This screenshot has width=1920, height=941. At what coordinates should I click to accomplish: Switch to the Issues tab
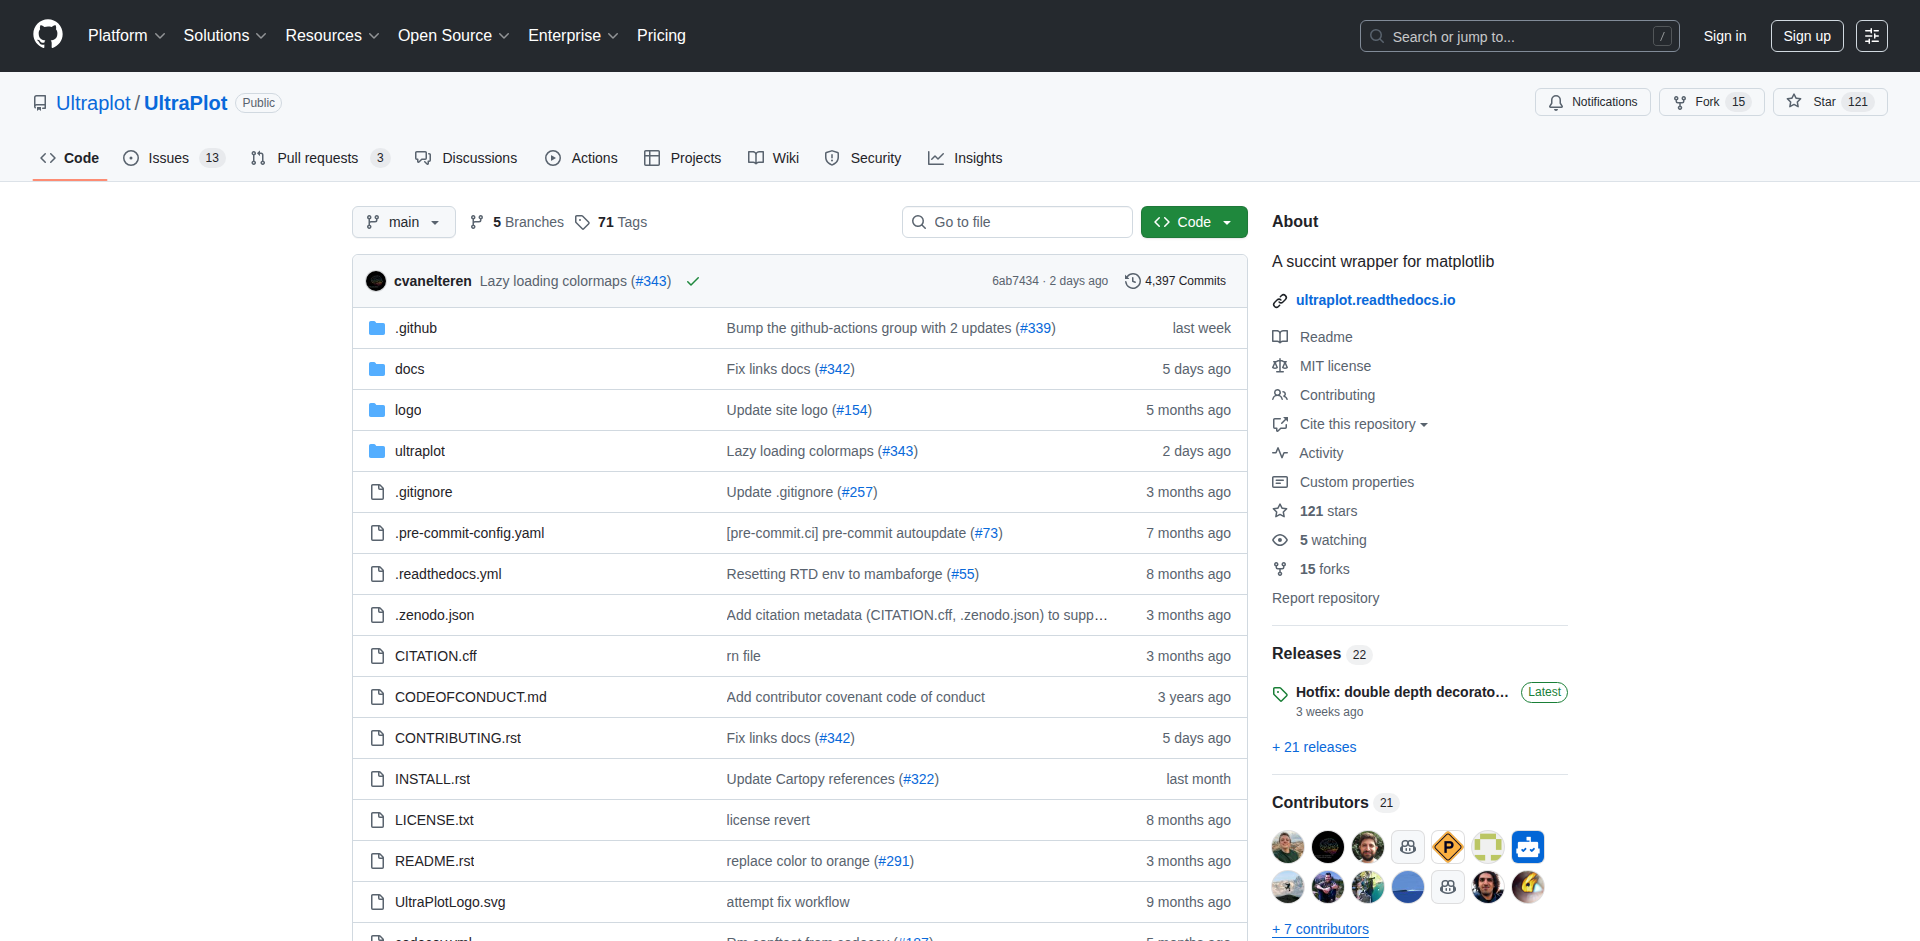point(174,158)
